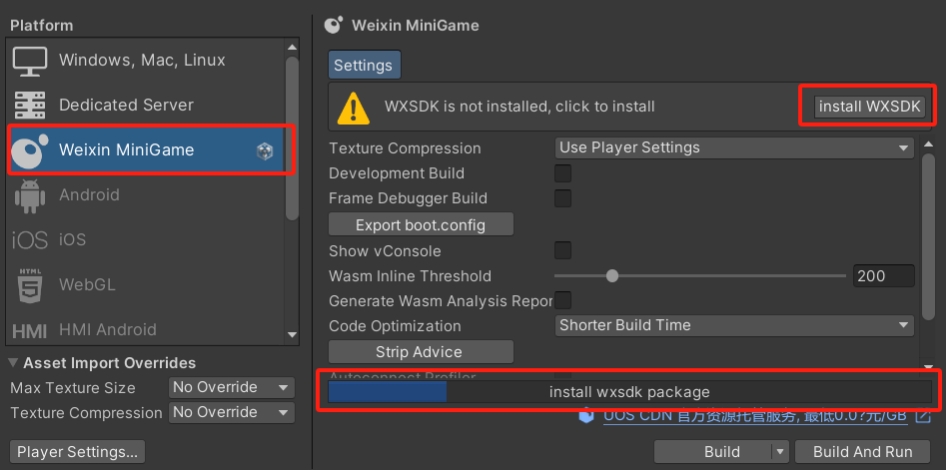Click the Weixin MiniGame platform icon
The image size is (946, 470).
30,150
